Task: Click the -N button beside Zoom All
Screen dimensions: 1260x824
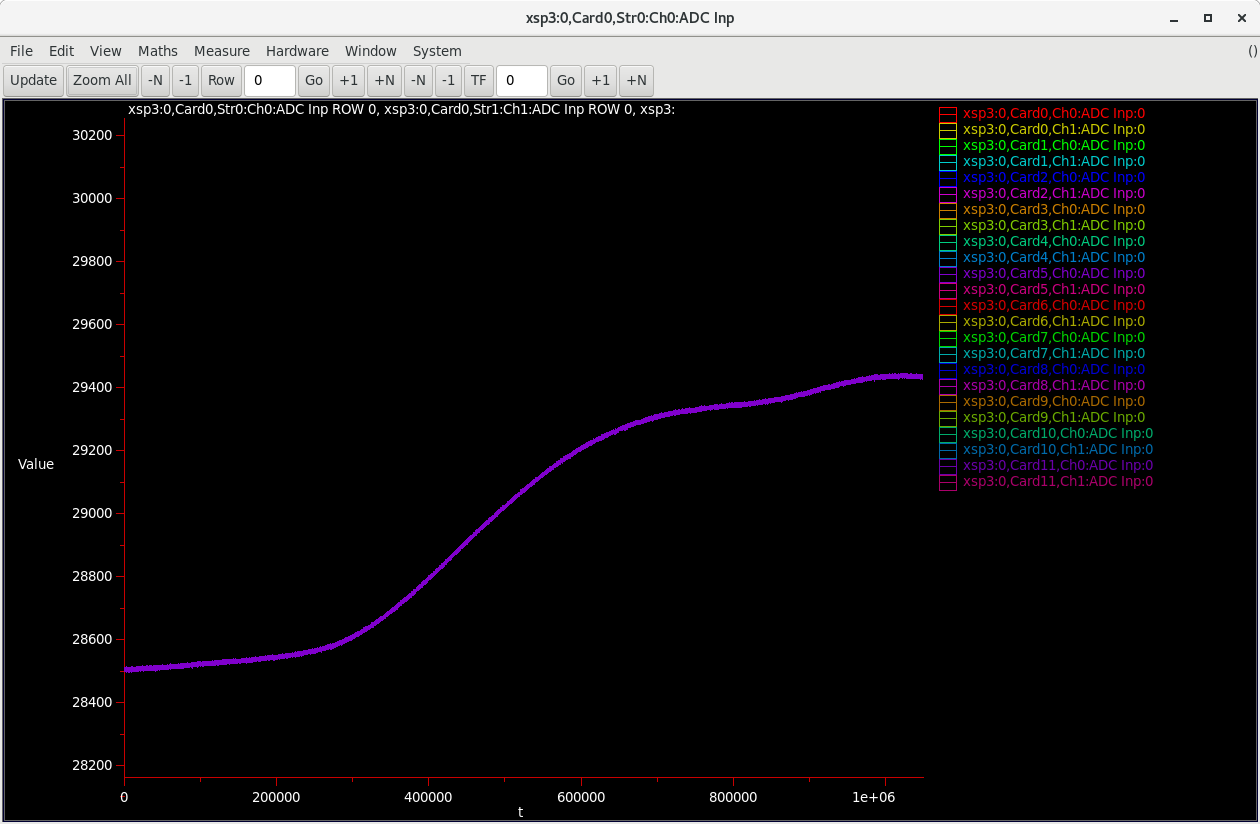Action: pyautogui.click(x=155, y=81)
